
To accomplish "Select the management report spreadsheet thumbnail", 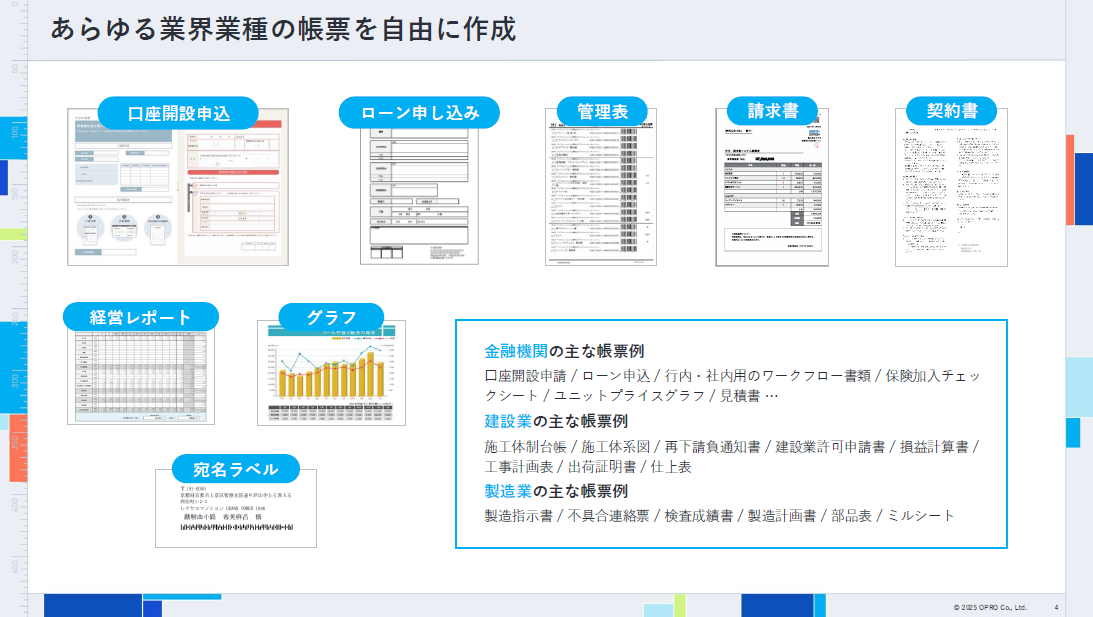I will point(141,377).
